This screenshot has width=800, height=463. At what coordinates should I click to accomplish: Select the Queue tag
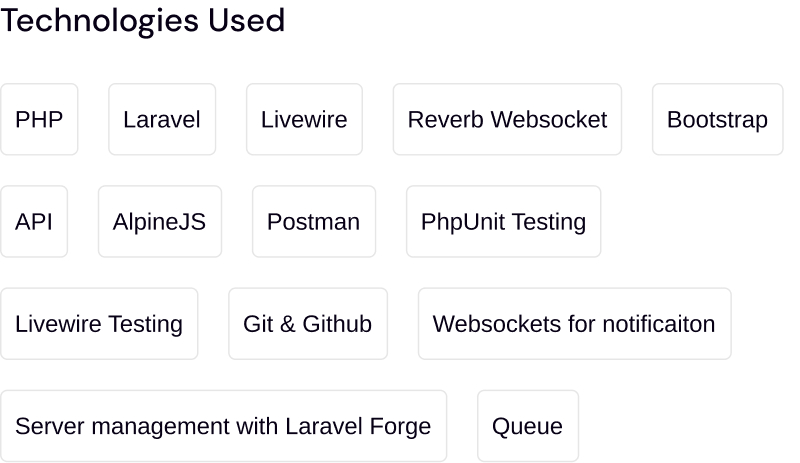point(527,426)
